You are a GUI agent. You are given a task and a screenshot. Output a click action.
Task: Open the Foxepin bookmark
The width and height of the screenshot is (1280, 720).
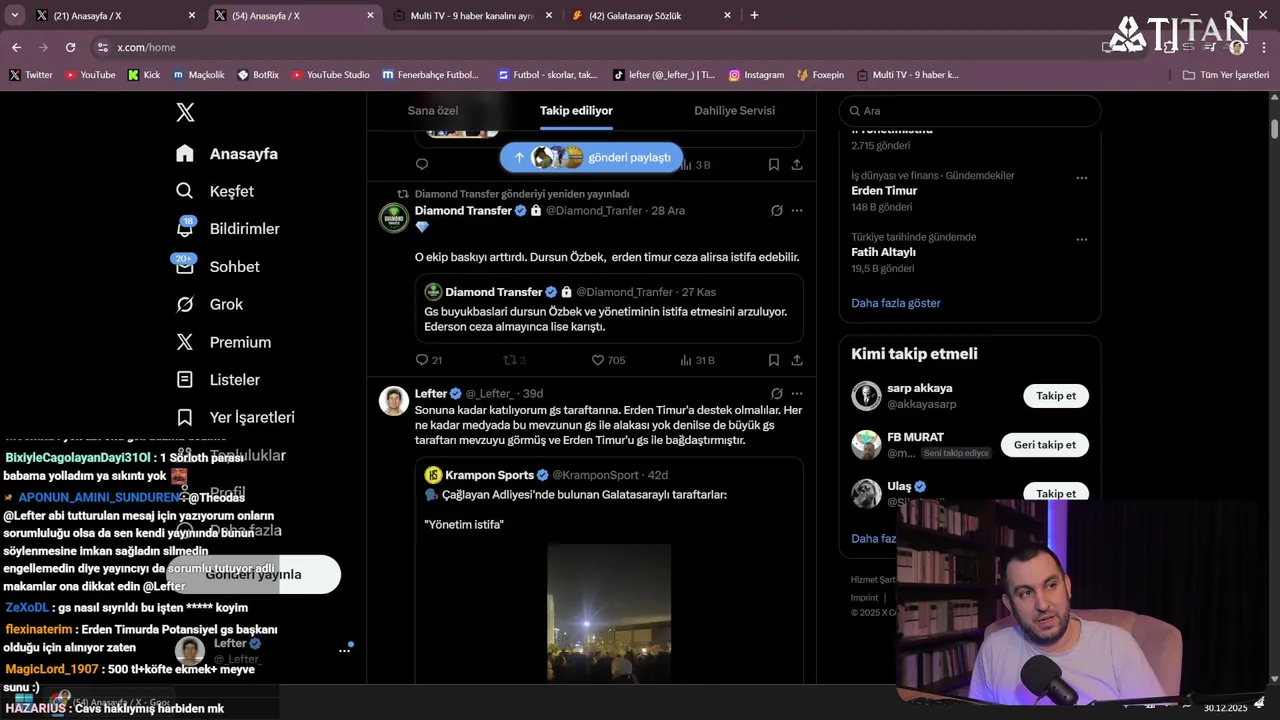pyautogui.click(x=821, y=75)
